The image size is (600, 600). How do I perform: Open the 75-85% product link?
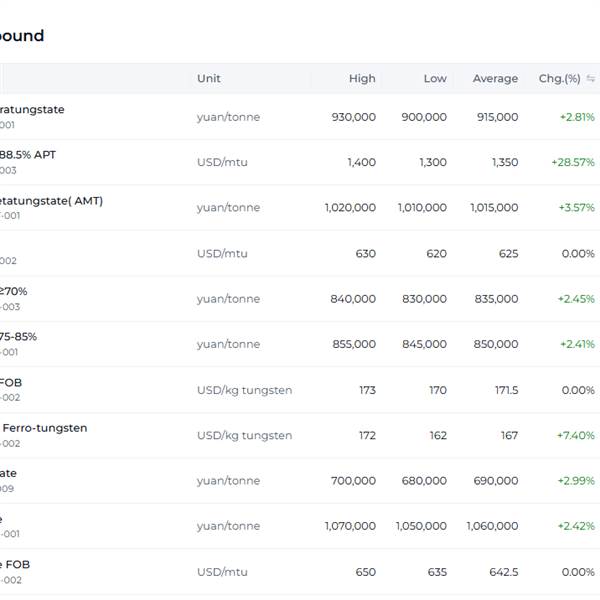click(19, 337)
